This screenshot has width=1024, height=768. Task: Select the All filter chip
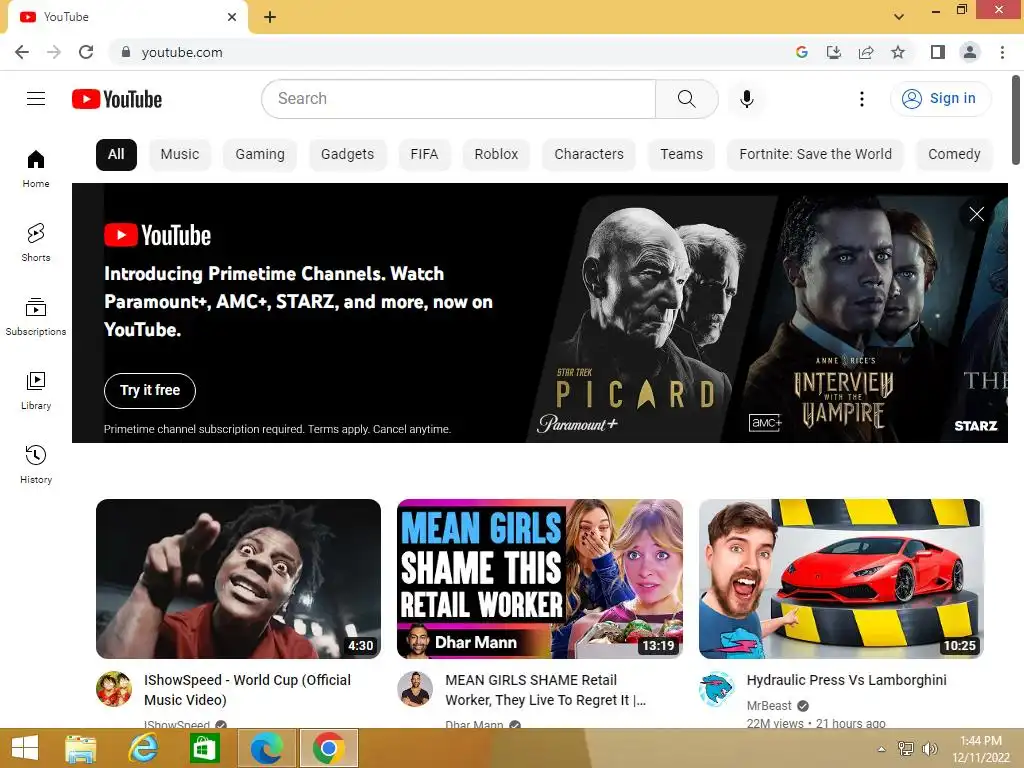[x=116, y=155]
